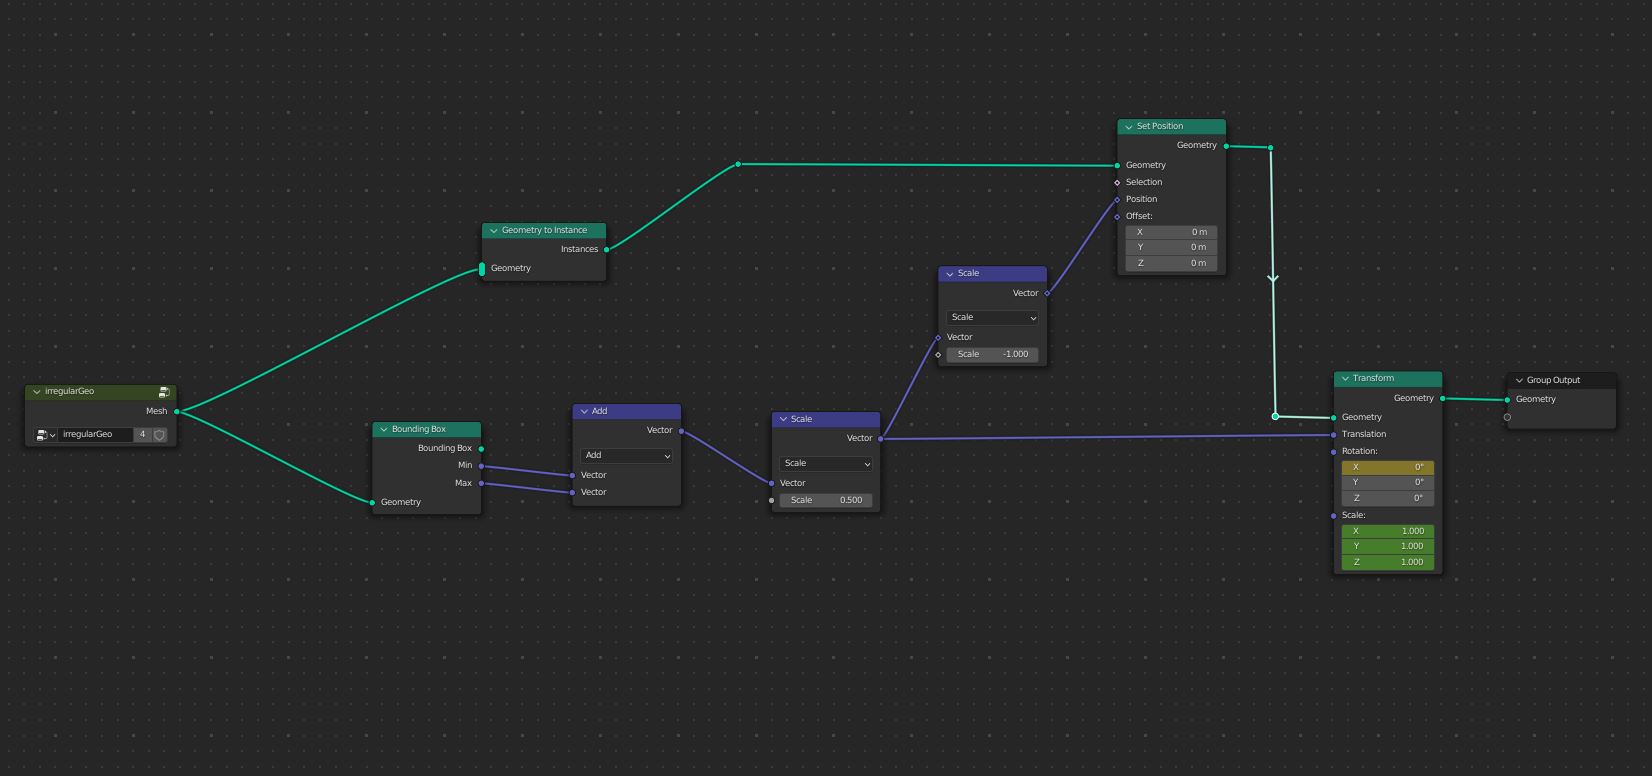
Task: Click the node group icon in irregularGeo header
Action: [x=164, y=392]
